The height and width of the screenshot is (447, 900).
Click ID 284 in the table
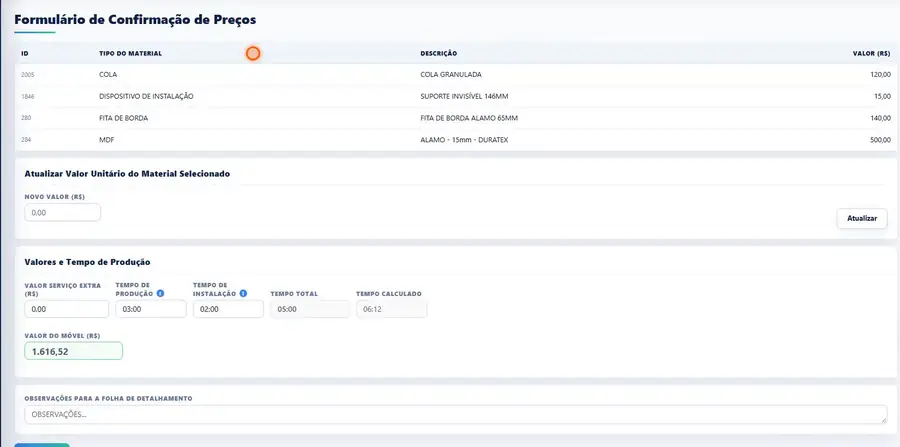pos(26,139)
